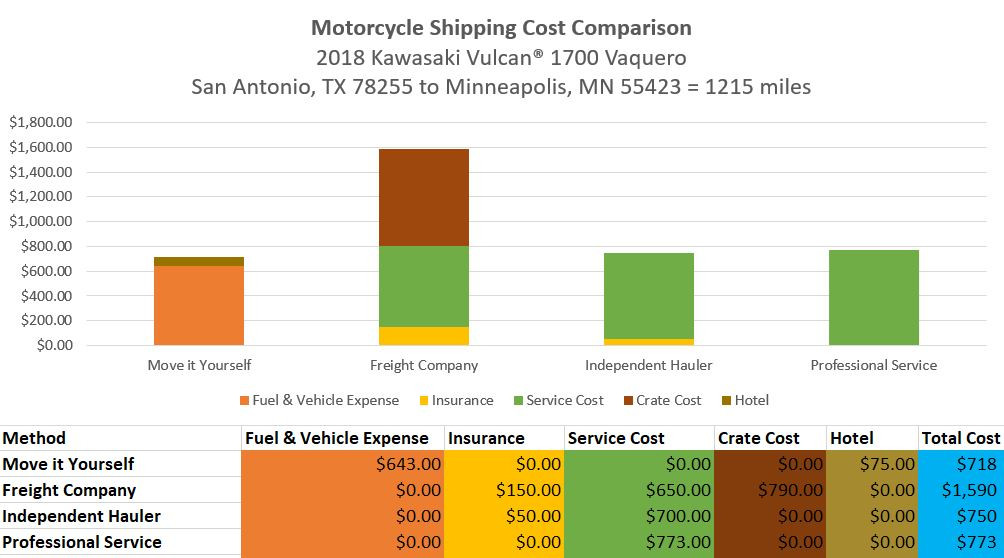Select the 'Hotel' table header cell
Screen dimensions: 1004x558
coord(872,438)
